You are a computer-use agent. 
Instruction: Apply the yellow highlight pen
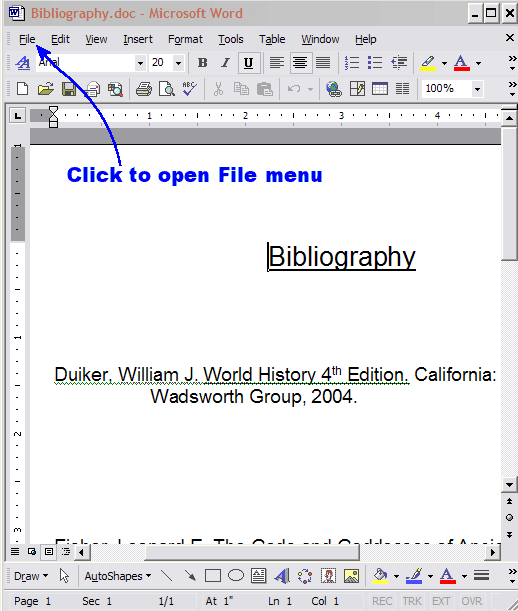[x=428, y=63]
